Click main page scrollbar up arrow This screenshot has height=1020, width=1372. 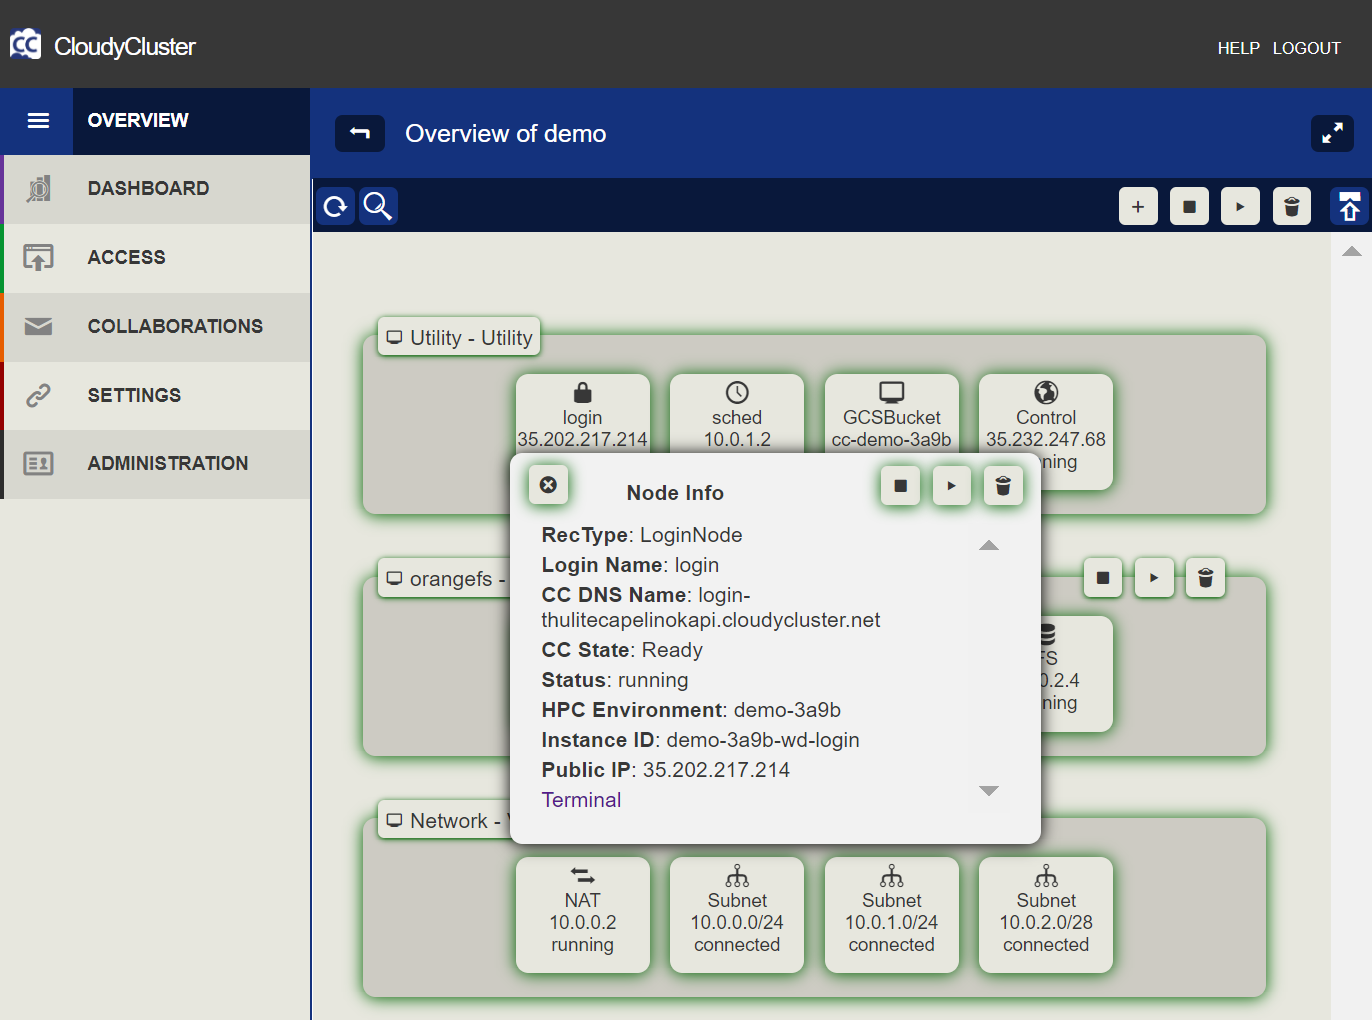click(1352, 251)
